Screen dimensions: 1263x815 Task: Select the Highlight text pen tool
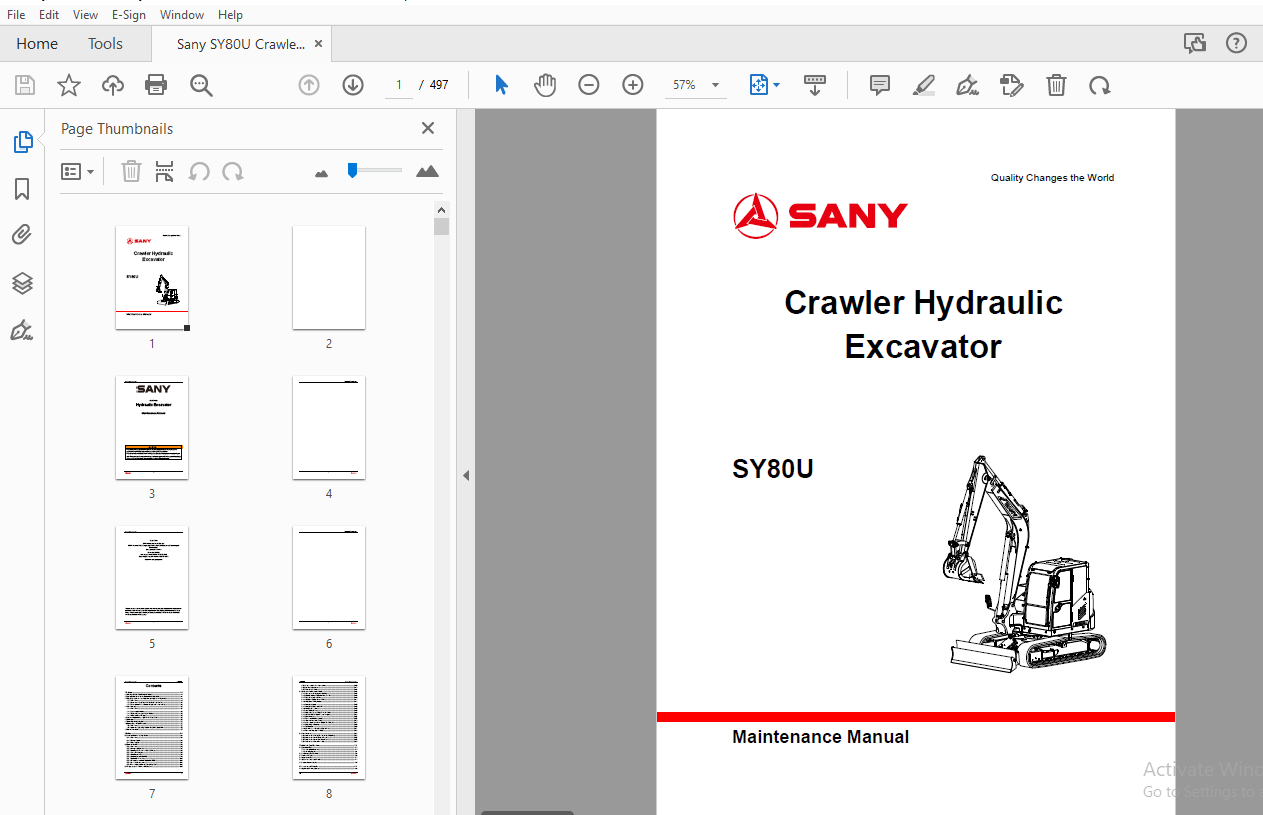pyautogui.click(x=924, y=85)
